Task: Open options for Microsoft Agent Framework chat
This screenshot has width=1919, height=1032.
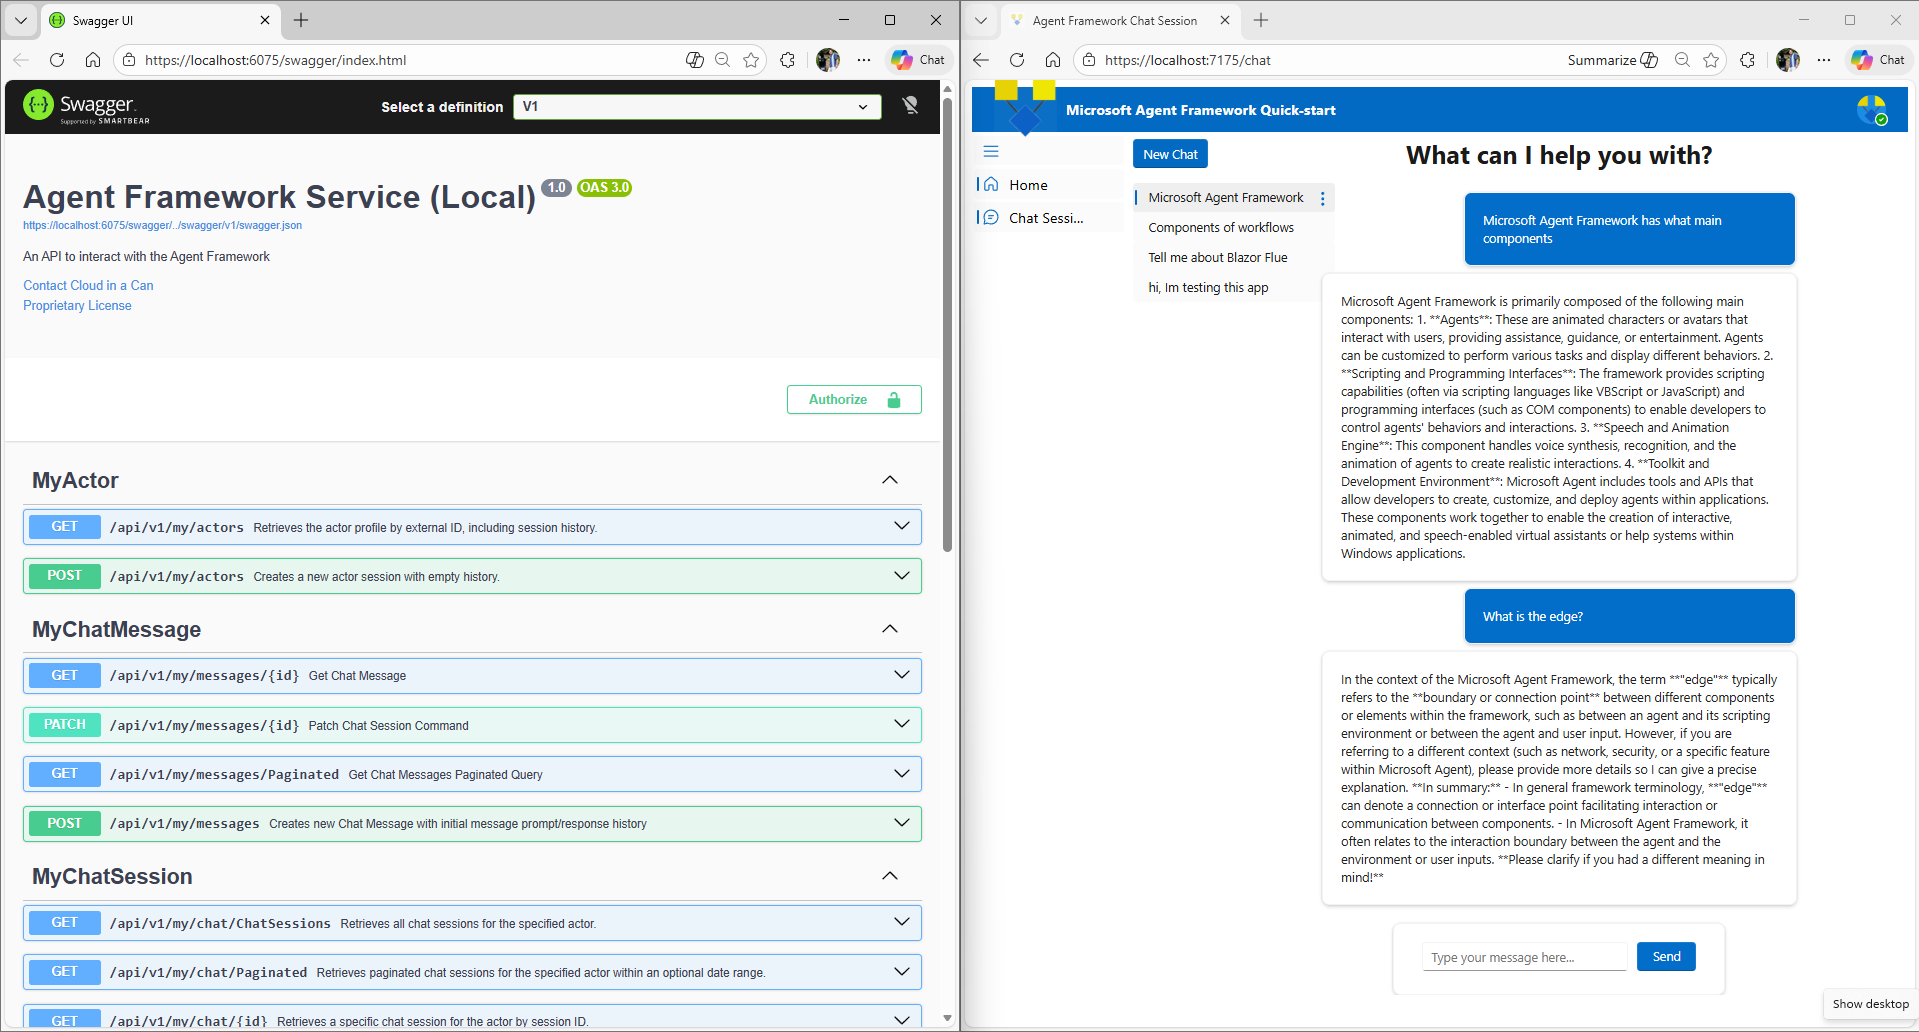Action: 1323,198
